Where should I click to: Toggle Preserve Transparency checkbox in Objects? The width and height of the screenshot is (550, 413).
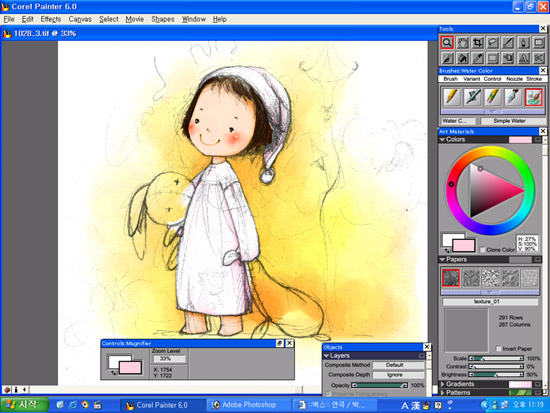(x=329, y=394)
